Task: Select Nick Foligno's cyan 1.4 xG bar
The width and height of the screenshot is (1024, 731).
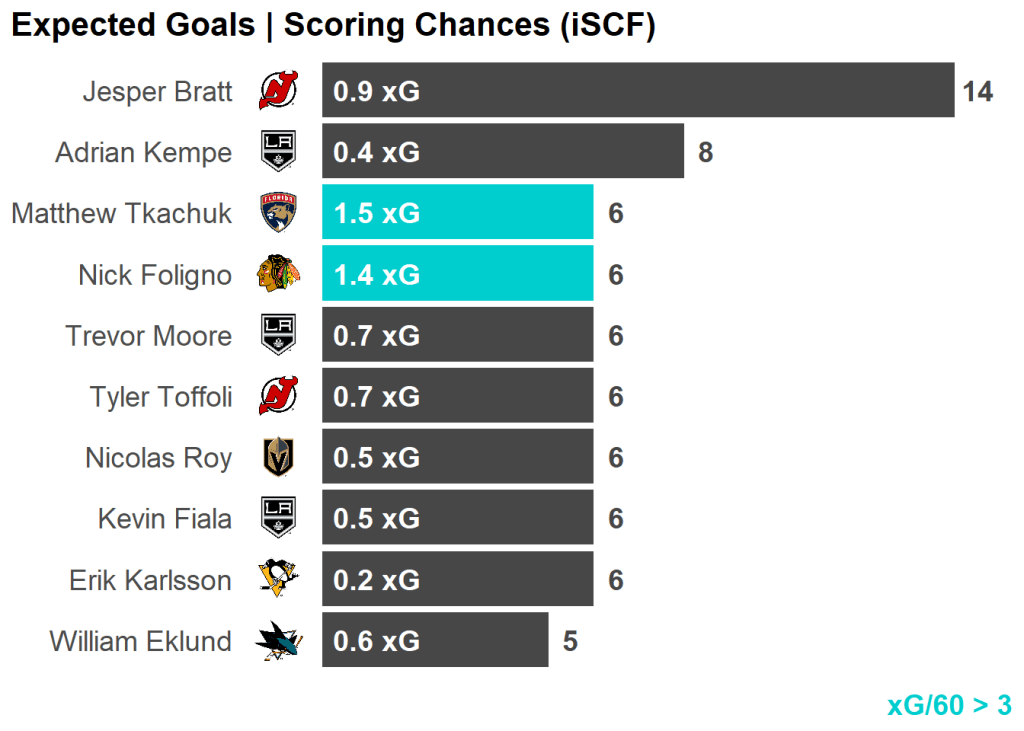Action: [457, 274]
